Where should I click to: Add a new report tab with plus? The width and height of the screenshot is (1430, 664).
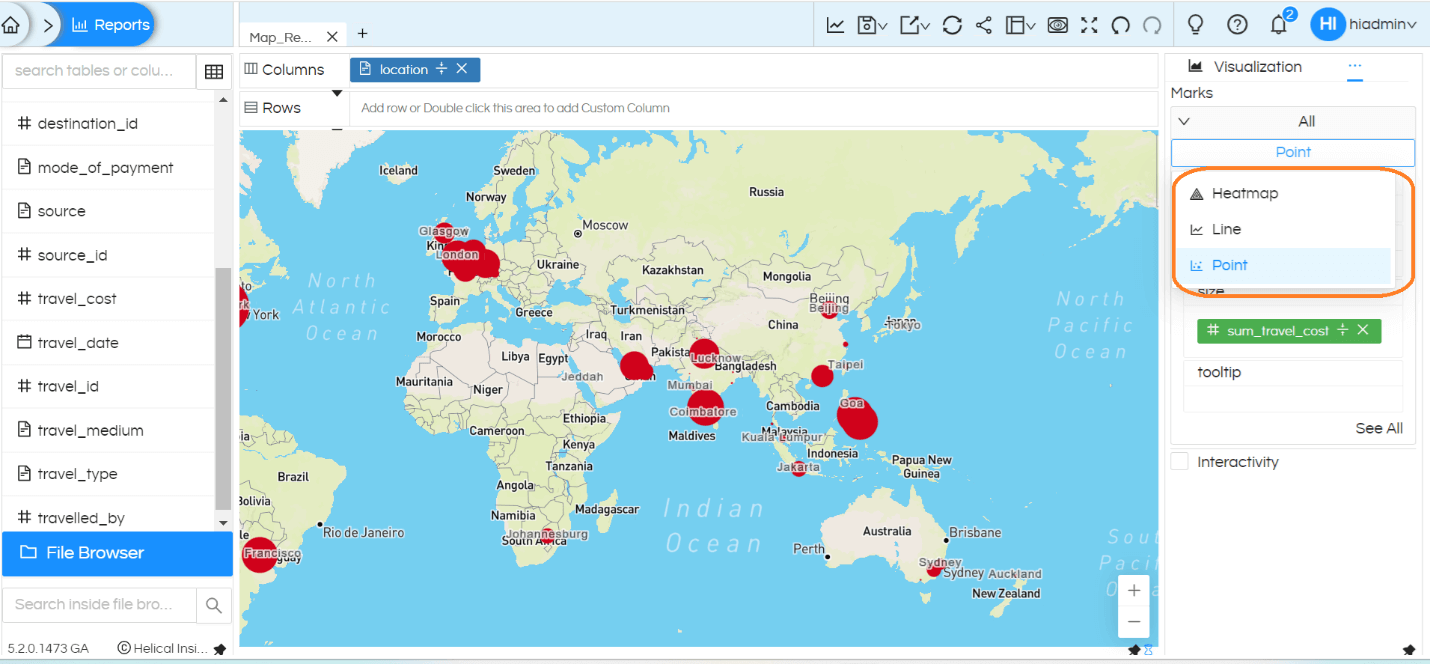tap(362, 34)
